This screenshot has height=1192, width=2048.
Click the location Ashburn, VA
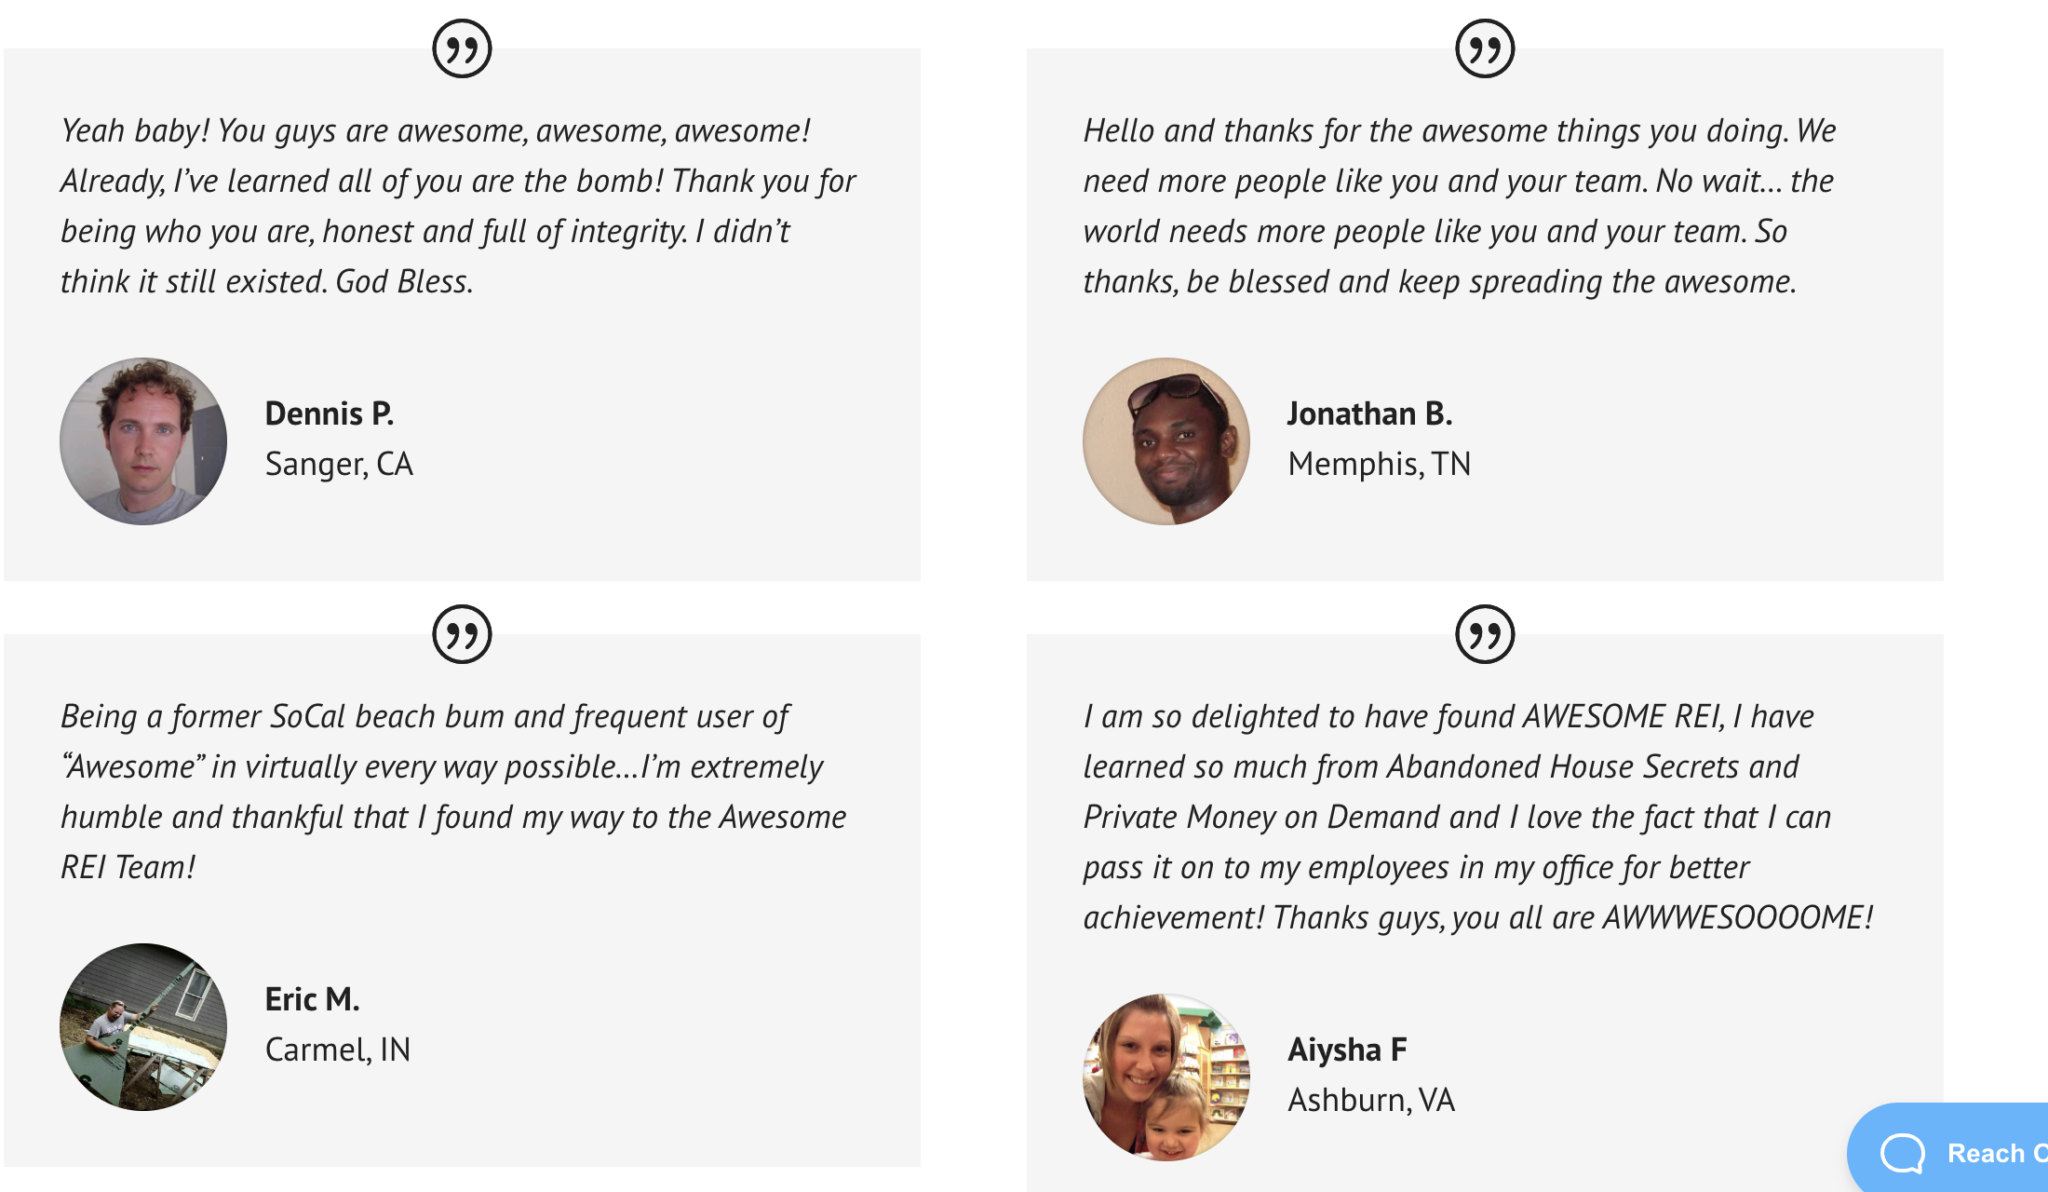1371,1100
